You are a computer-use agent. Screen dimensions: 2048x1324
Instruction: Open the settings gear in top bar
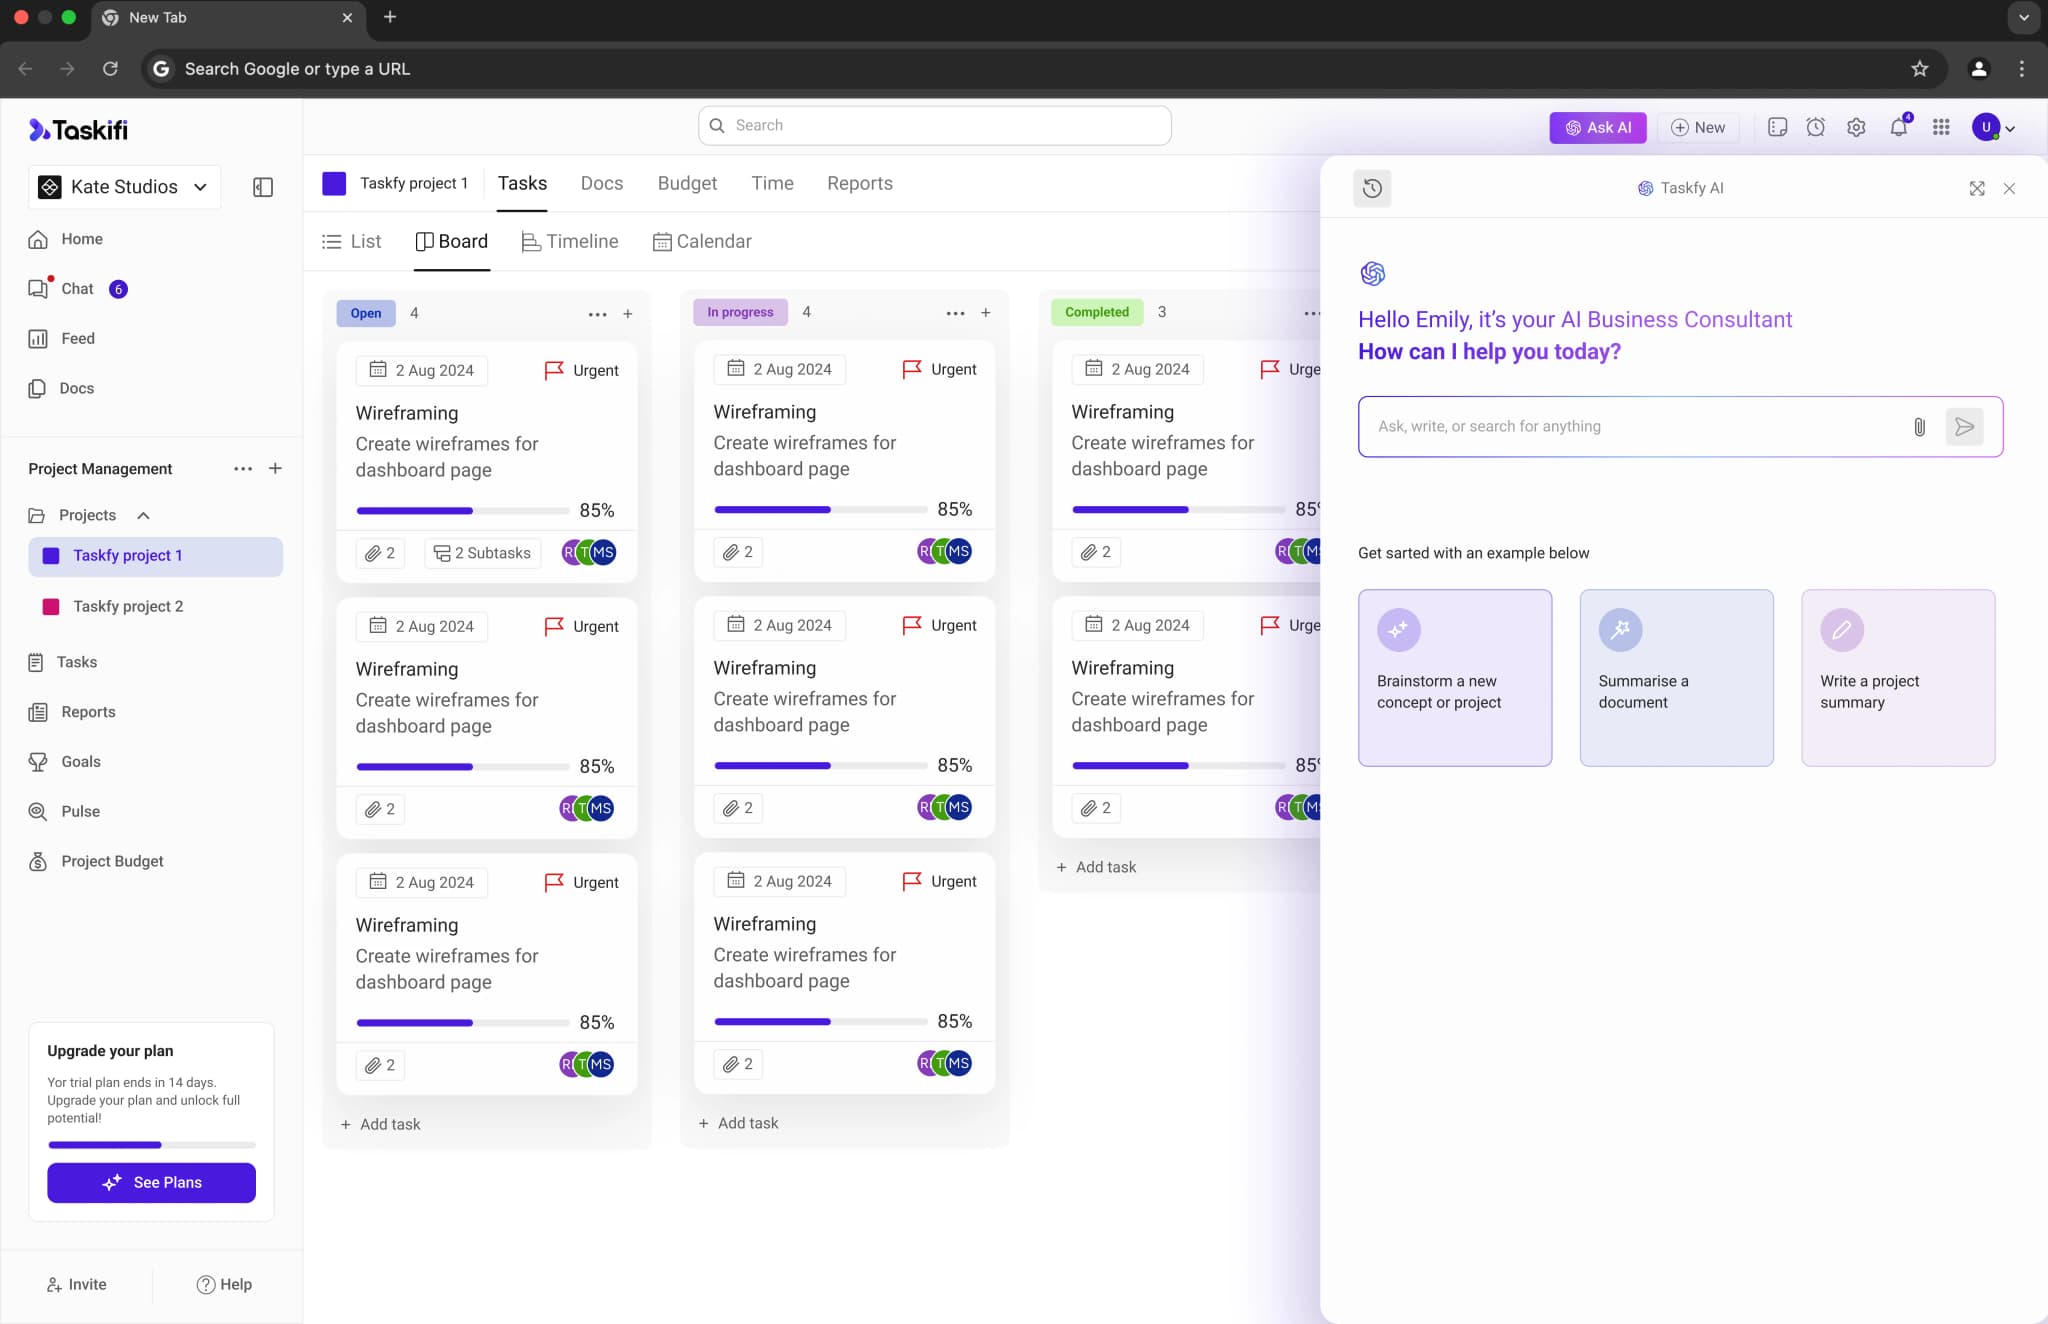[x=1856, y=127]
